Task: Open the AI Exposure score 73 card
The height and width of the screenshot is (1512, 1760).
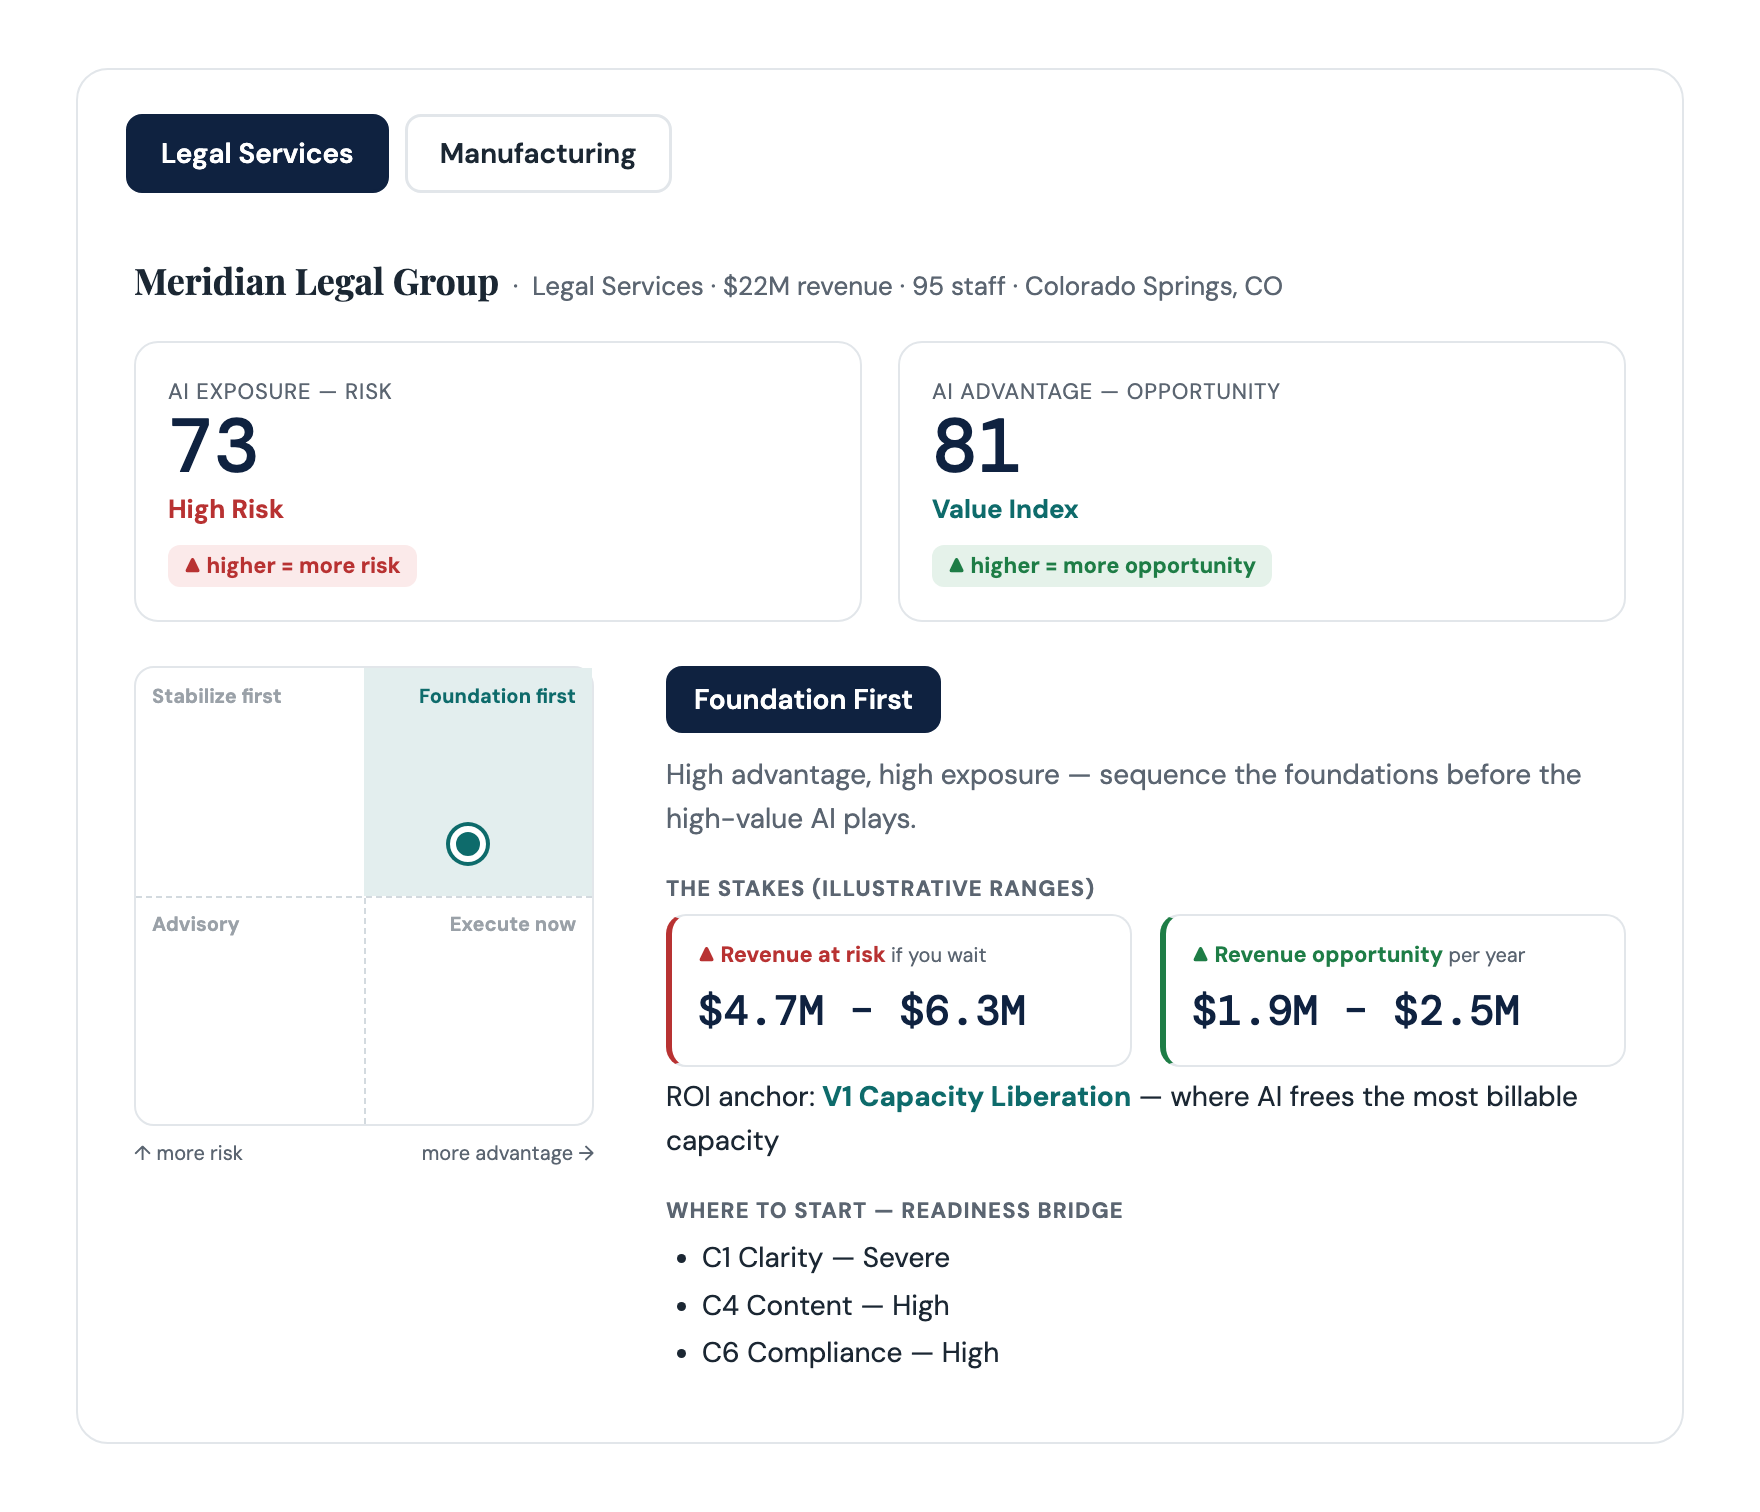Action: coord(498,481)
